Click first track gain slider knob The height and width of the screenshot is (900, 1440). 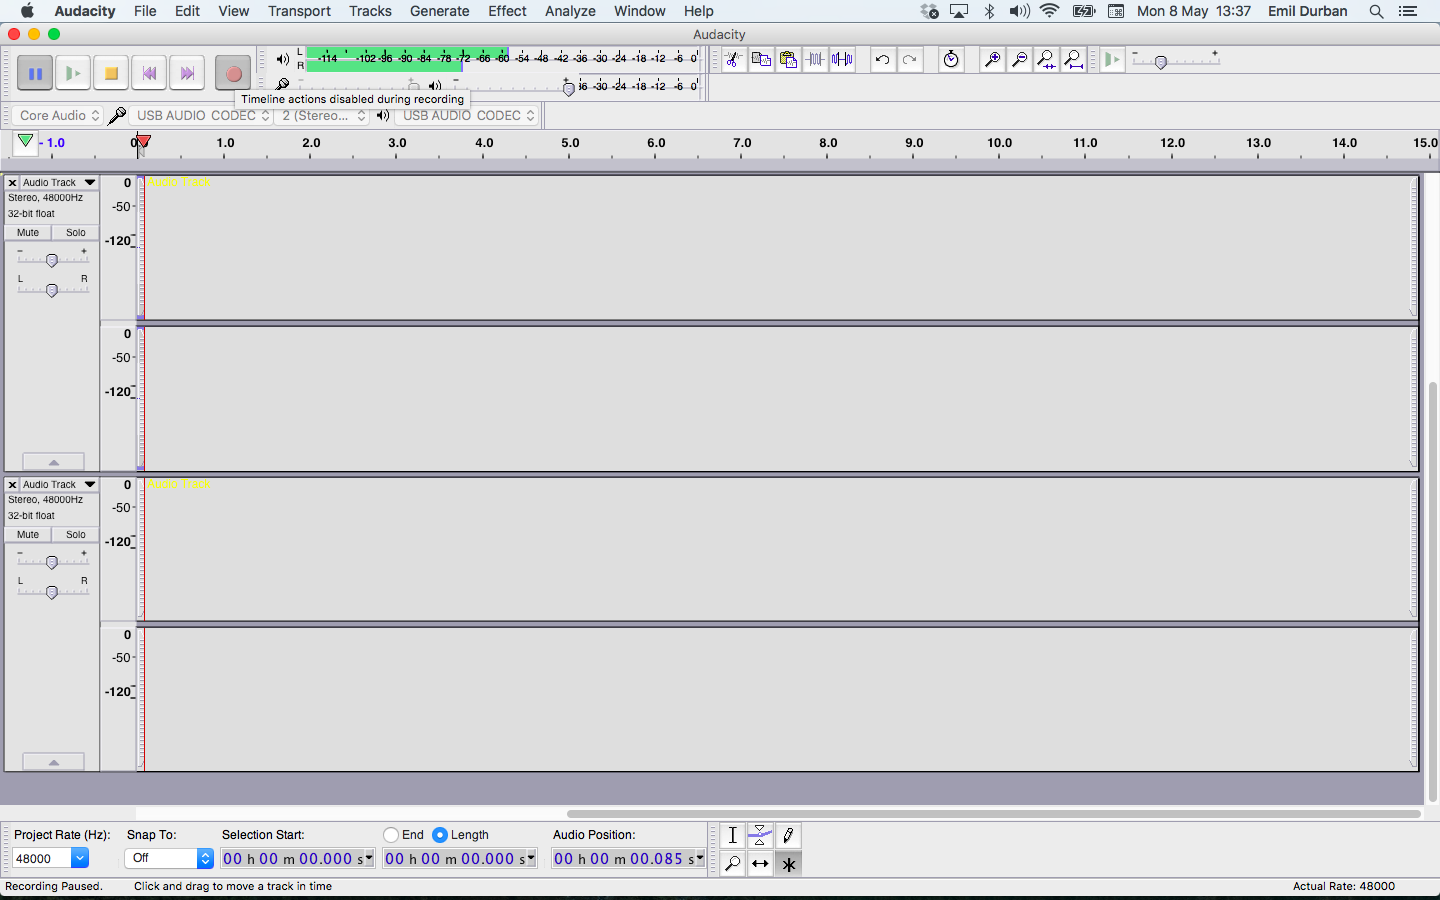52,261
